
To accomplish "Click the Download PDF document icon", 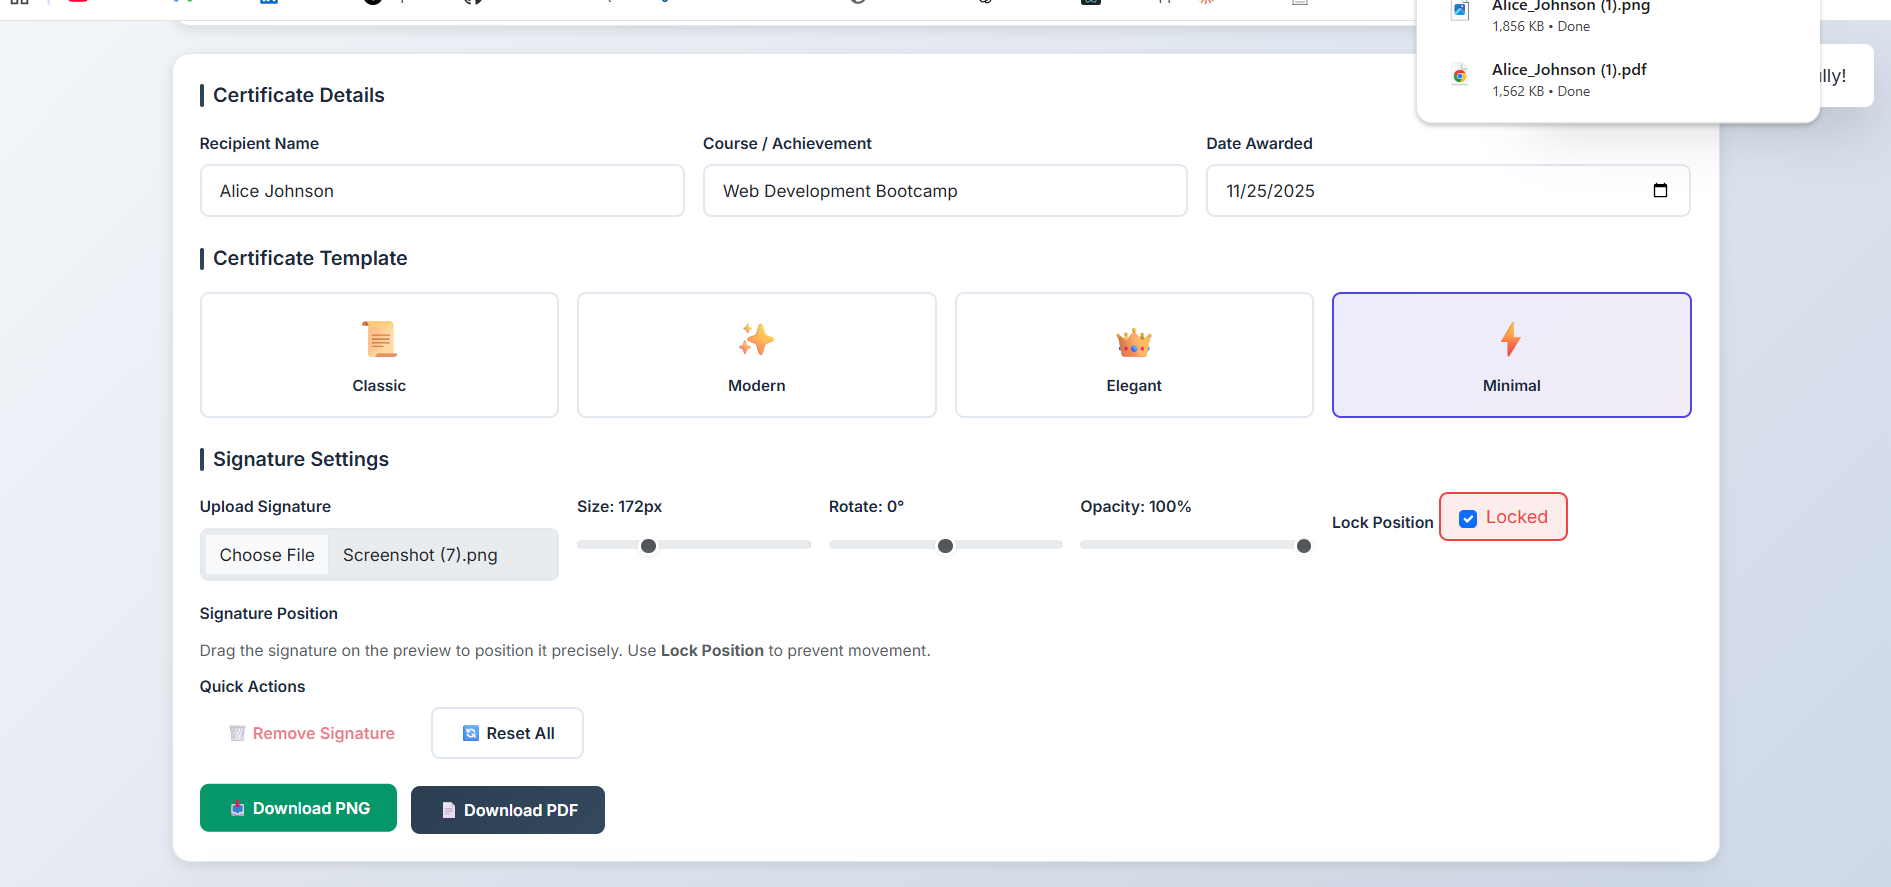I will point(448,810).
